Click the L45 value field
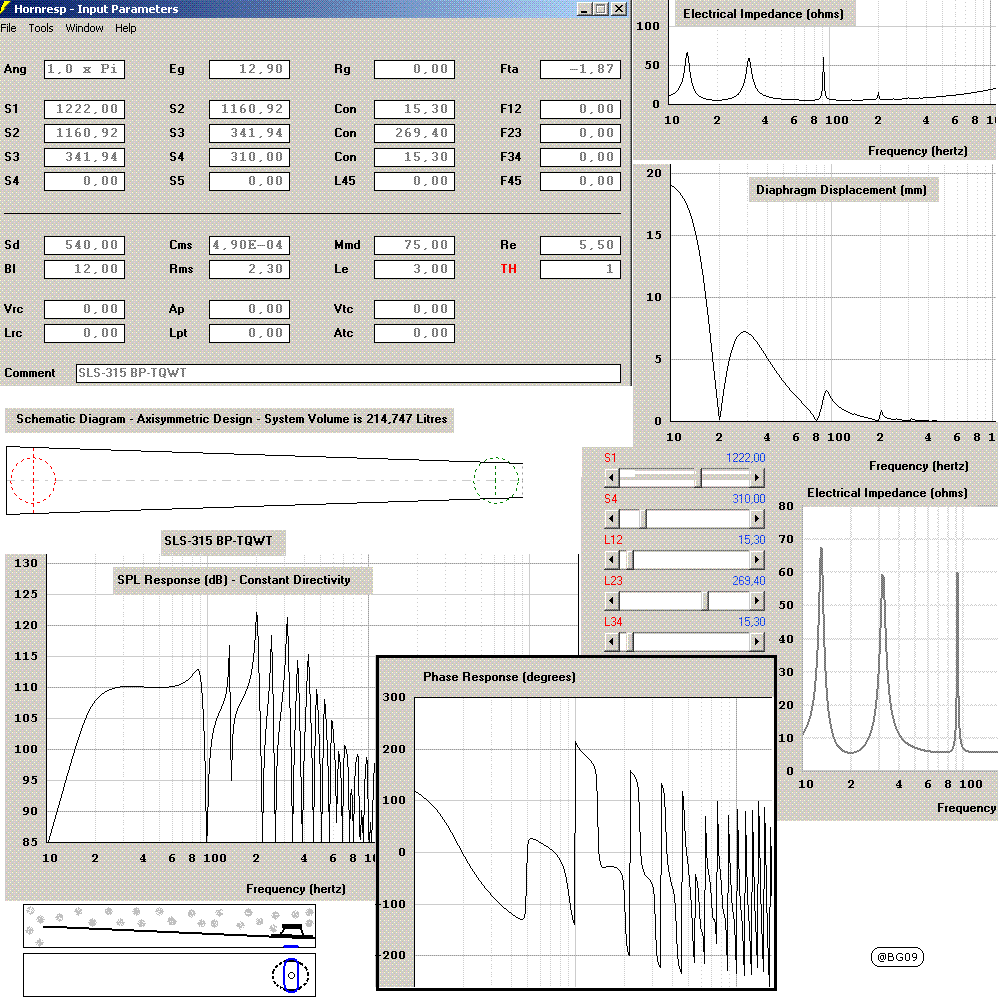This screenshot has width=998, height=998. coord(414,181)
